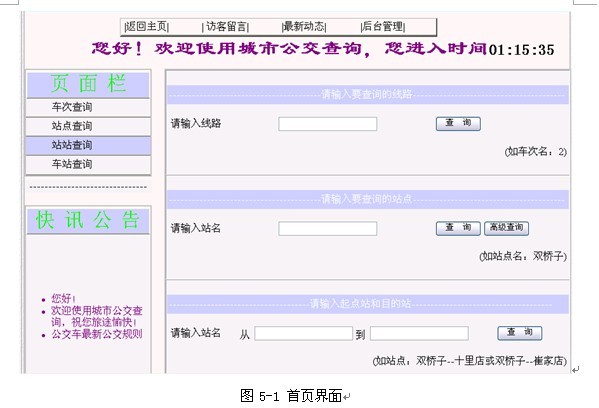Click 查询 button for route search

click(458, 123)
